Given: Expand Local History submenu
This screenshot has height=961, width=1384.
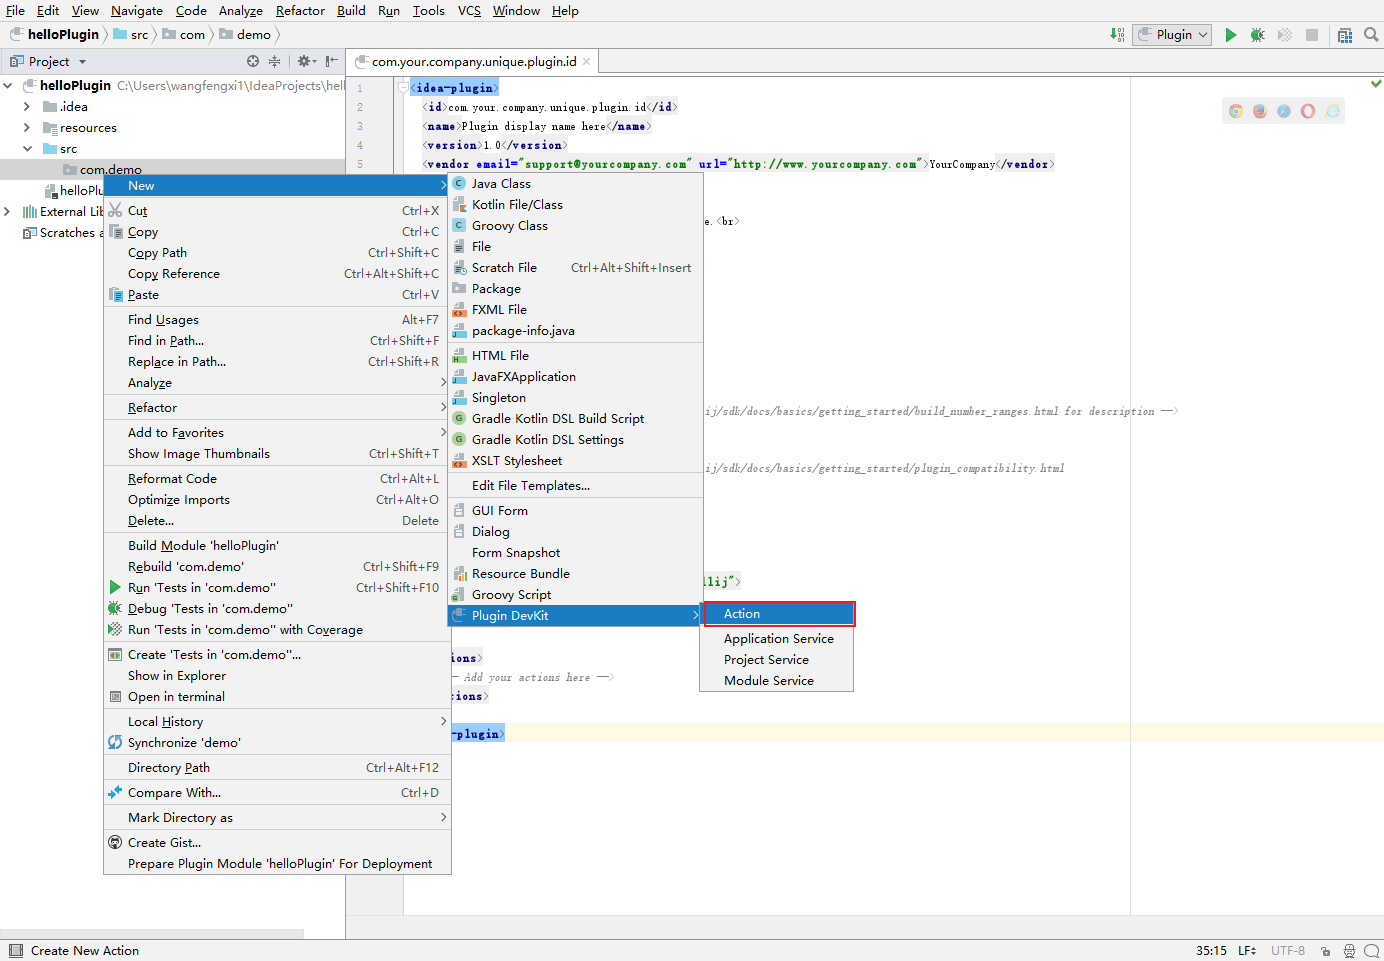Looking at the screenshot, I should point(277,721).
